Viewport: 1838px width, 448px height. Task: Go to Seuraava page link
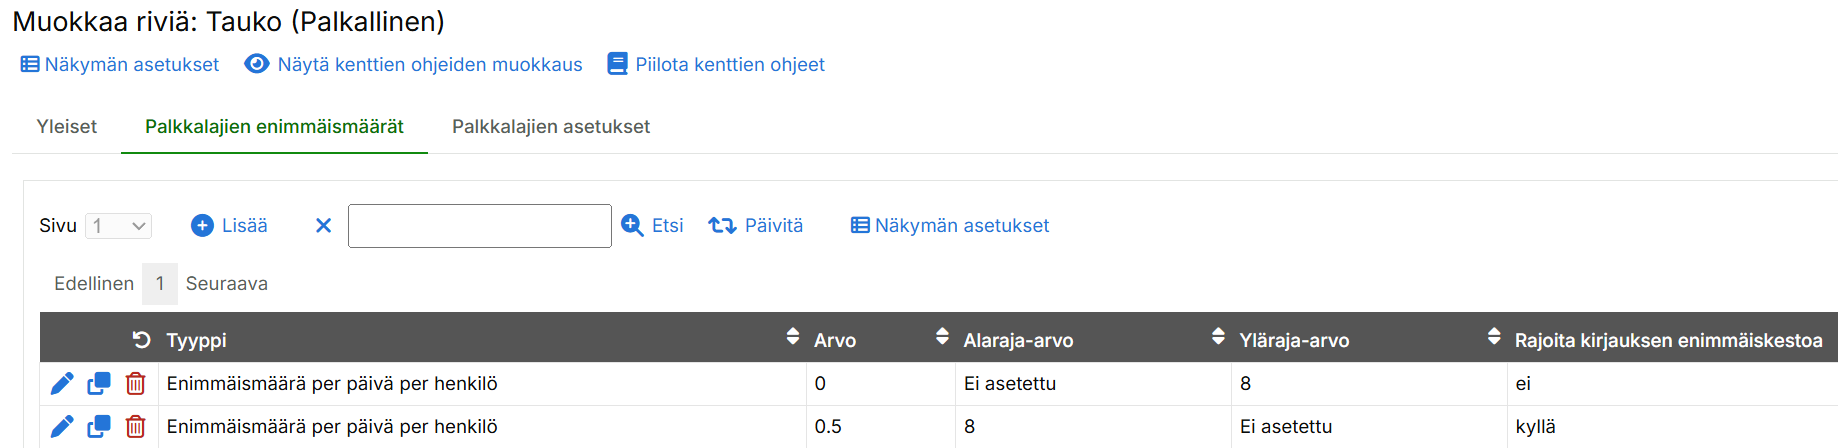pyautogui.click(x=227, y=284)
